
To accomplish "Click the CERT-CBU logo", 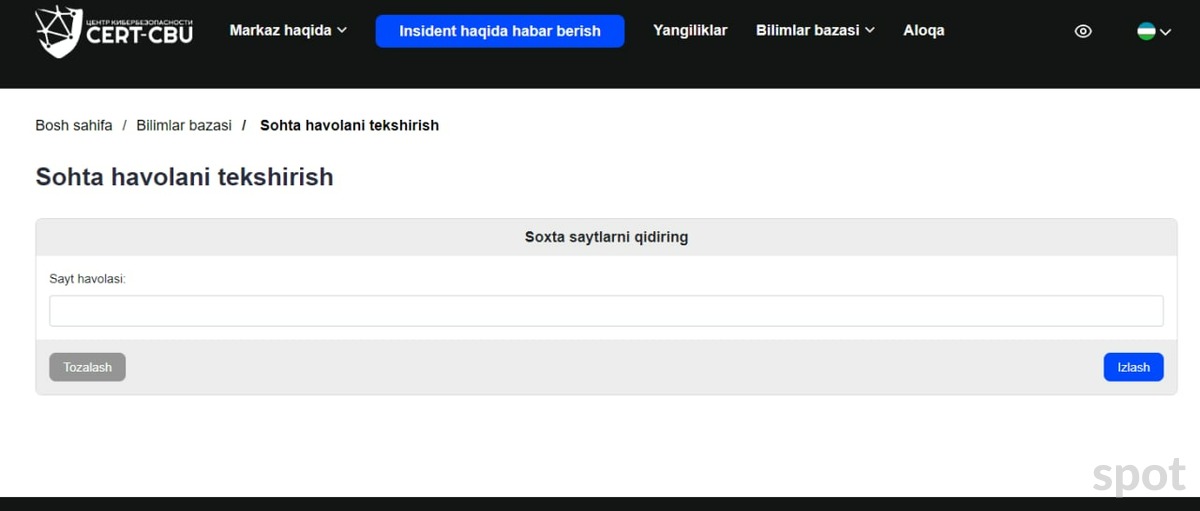I will coord(114,31).
